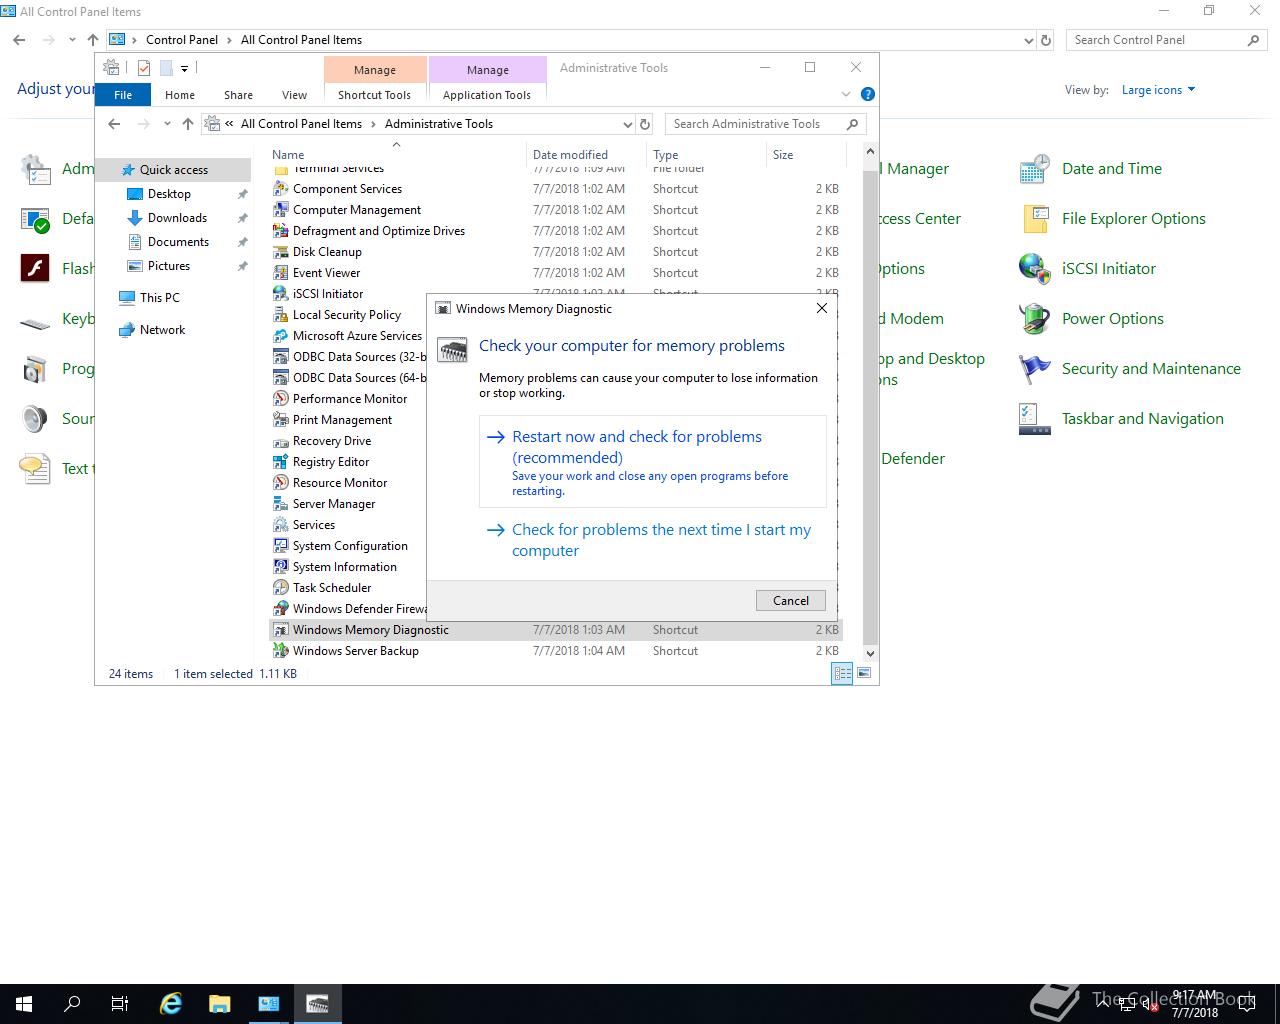The image size is (1280, 1024).
Task: Switch to the Home ribbon tab
Action: click(180, 95)
